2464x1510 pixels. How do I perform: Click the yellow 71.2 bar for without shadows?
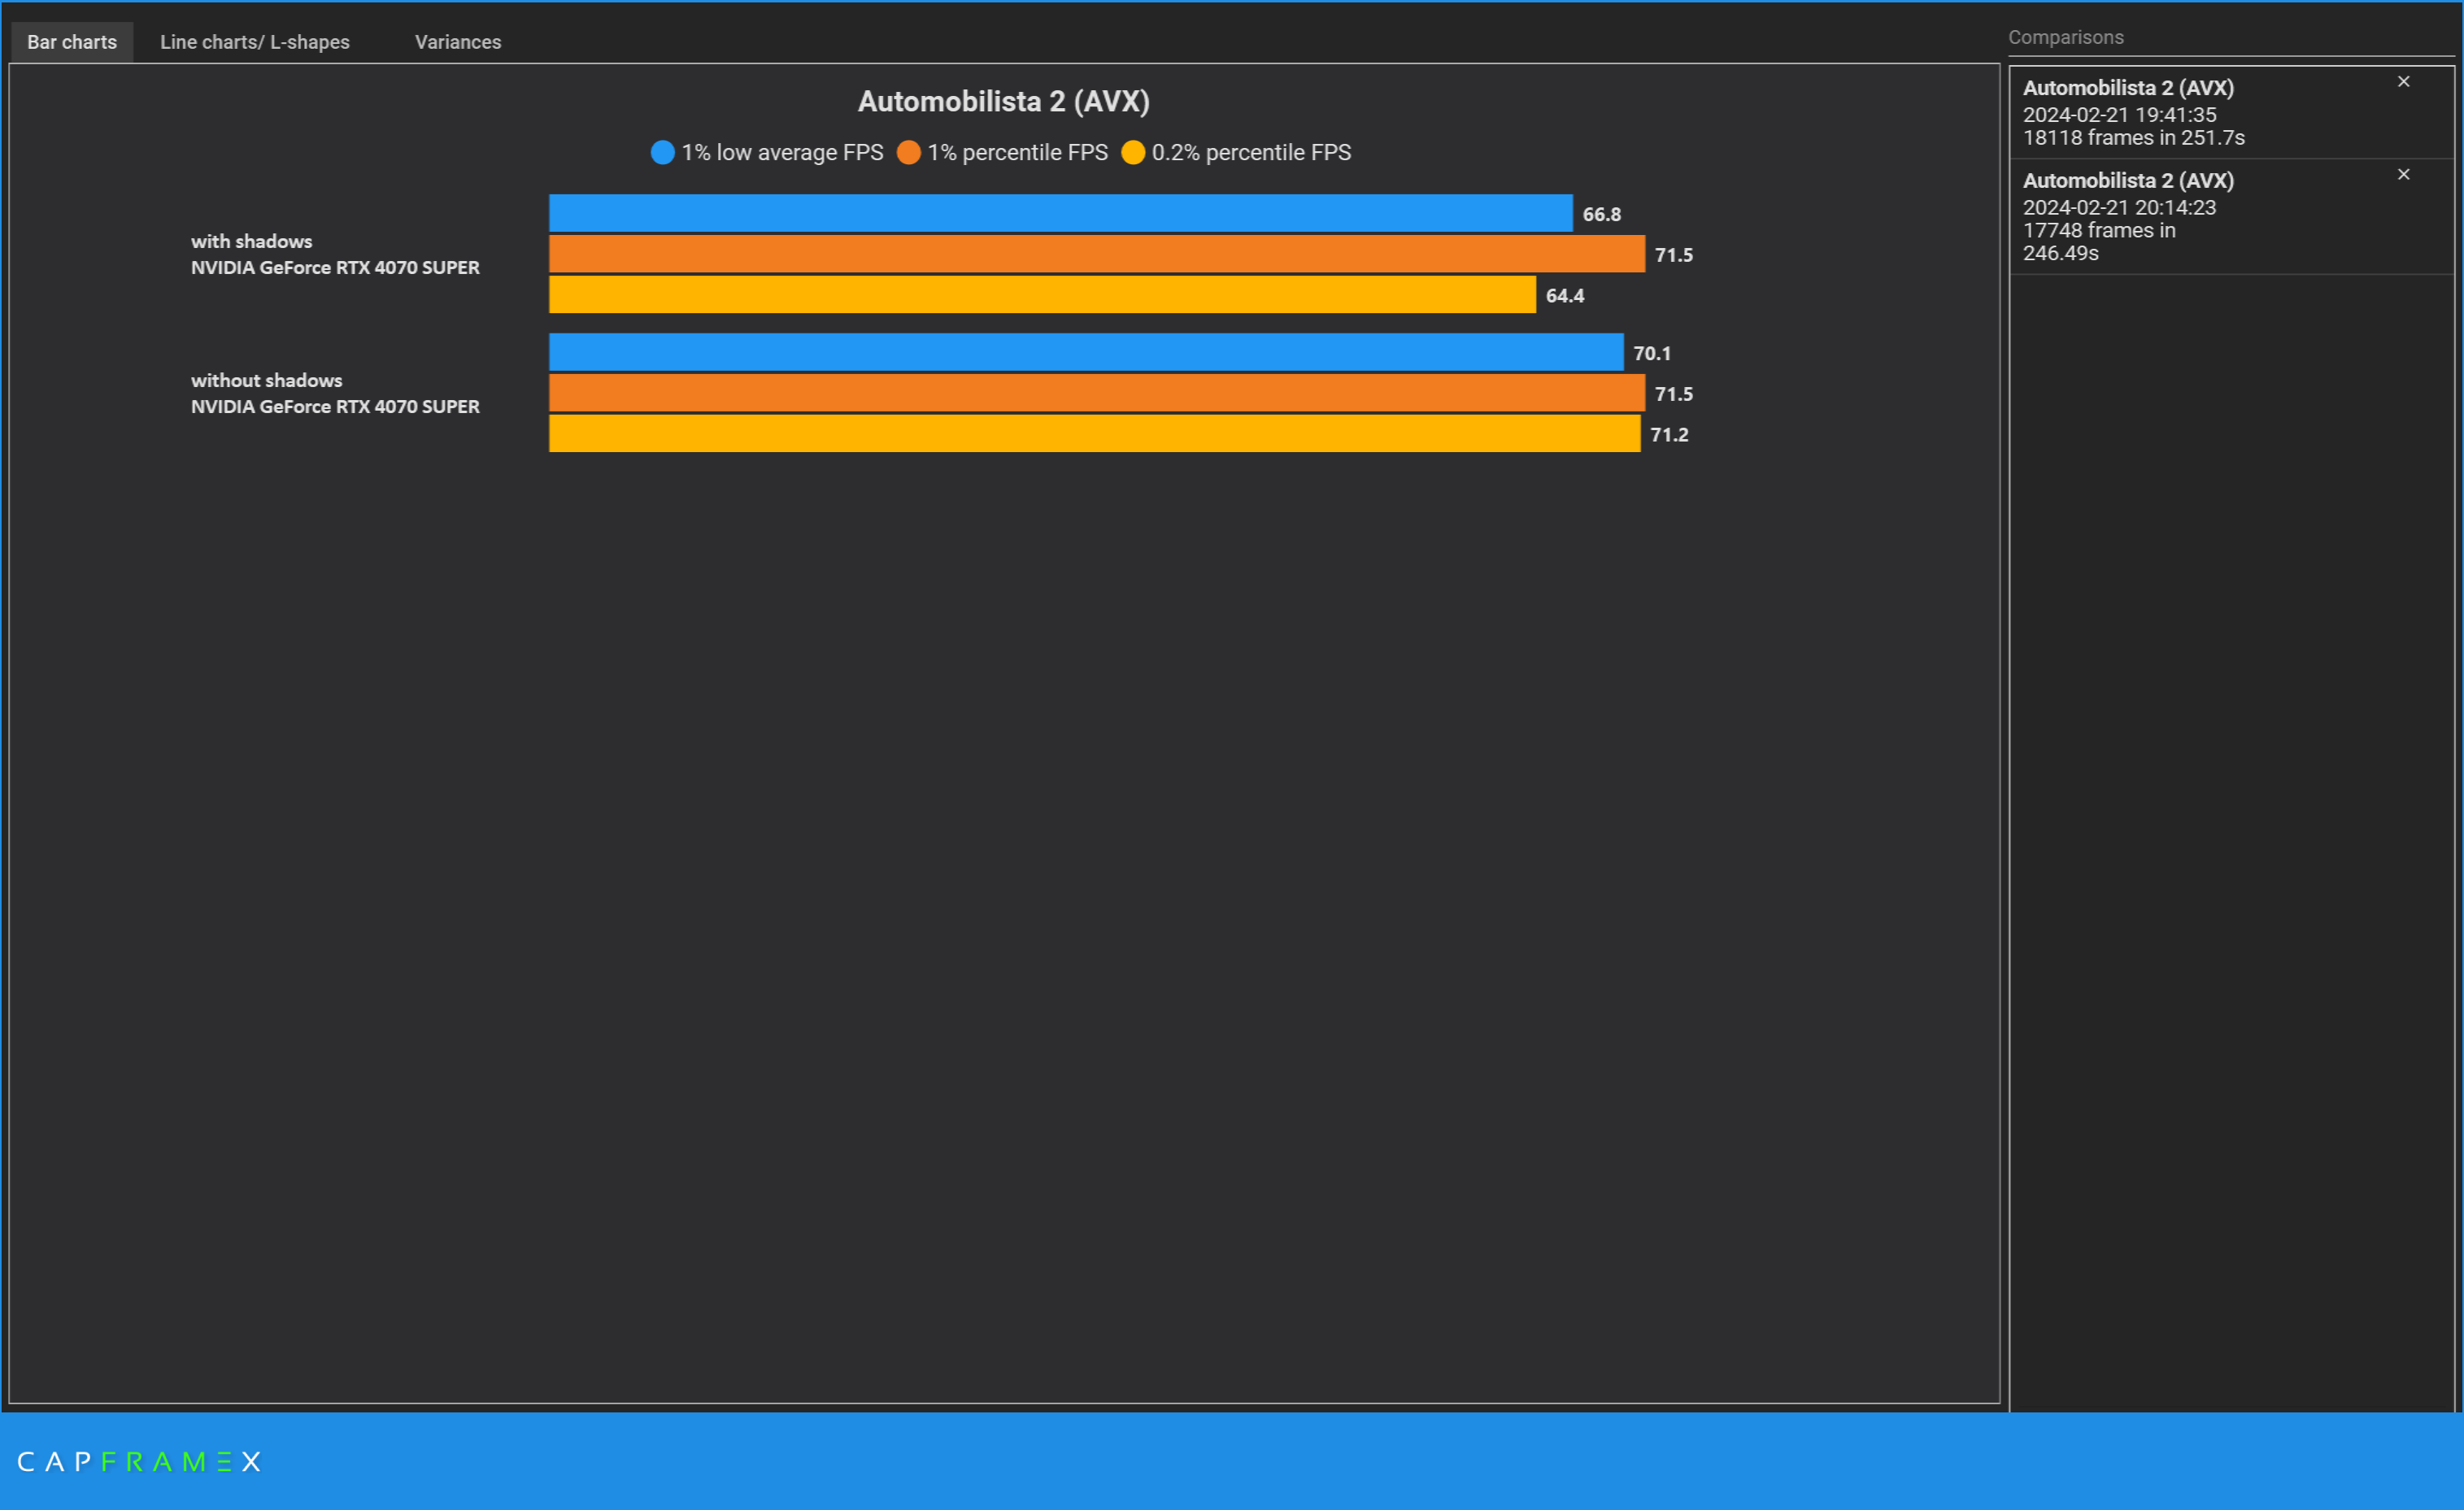click(x=1094, y=433)
